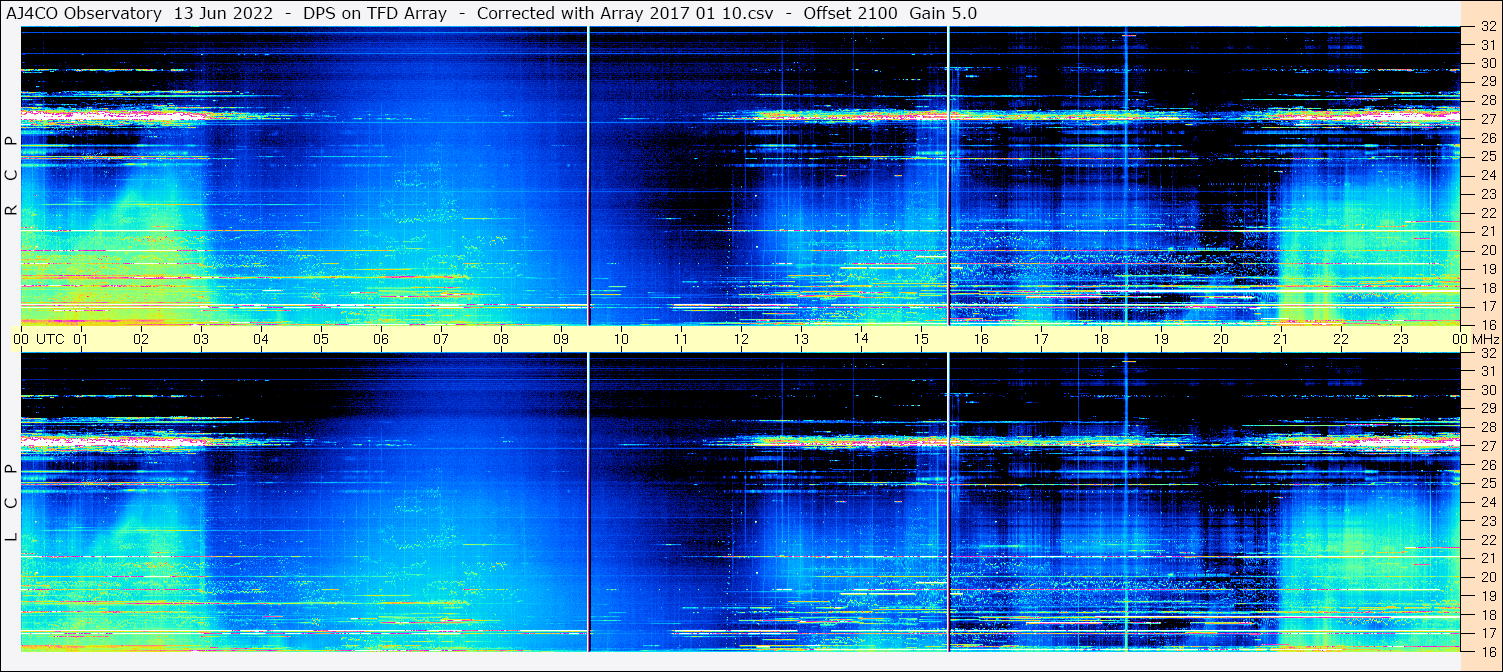Click the 27 MHz label on upper scale
Image resolution: width=1503 pixels, height=672 pixels.
click(x=1487, y=119)
